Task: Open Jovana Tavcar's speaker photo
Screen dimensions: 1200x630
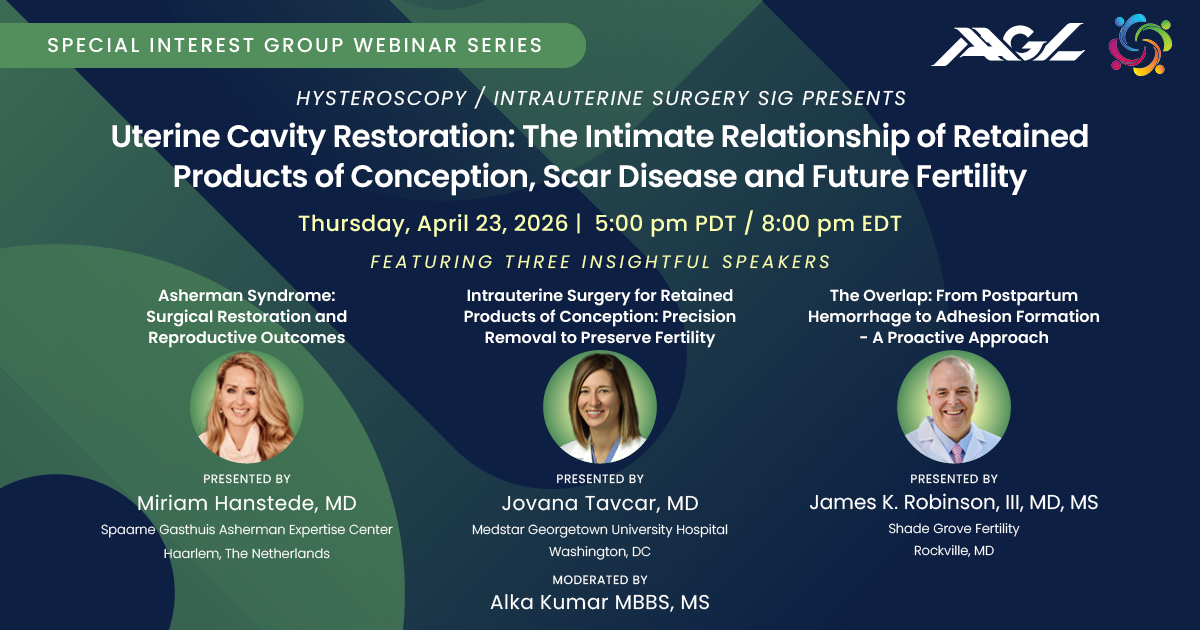Action: pos(600,406)
